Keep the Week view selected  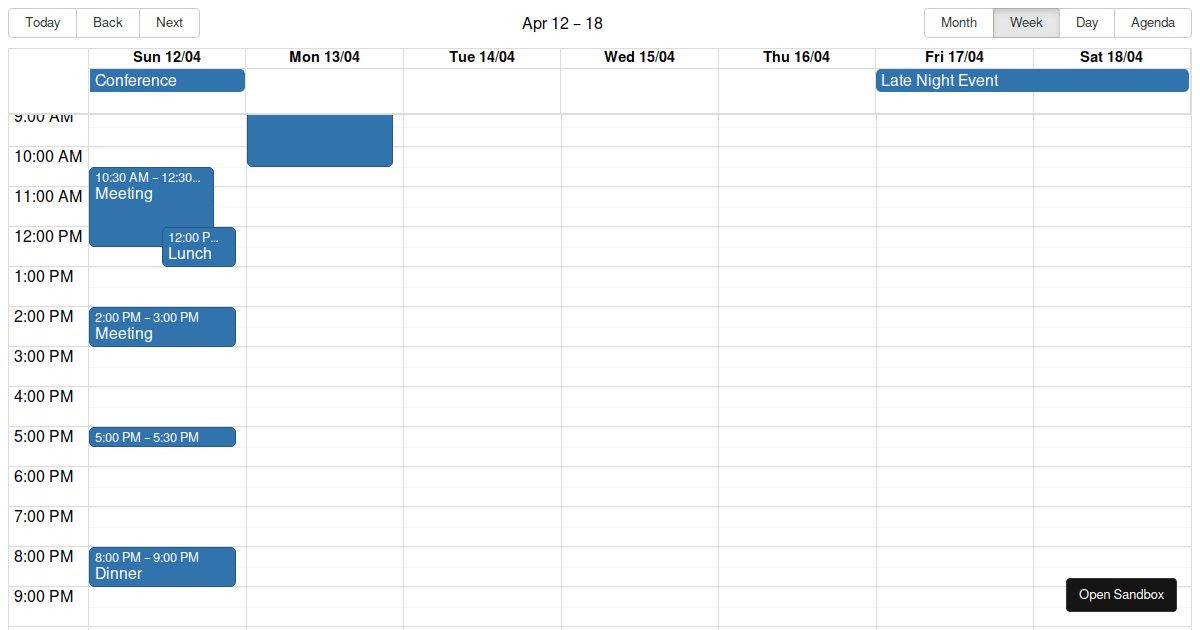[x=1026, y=22]
